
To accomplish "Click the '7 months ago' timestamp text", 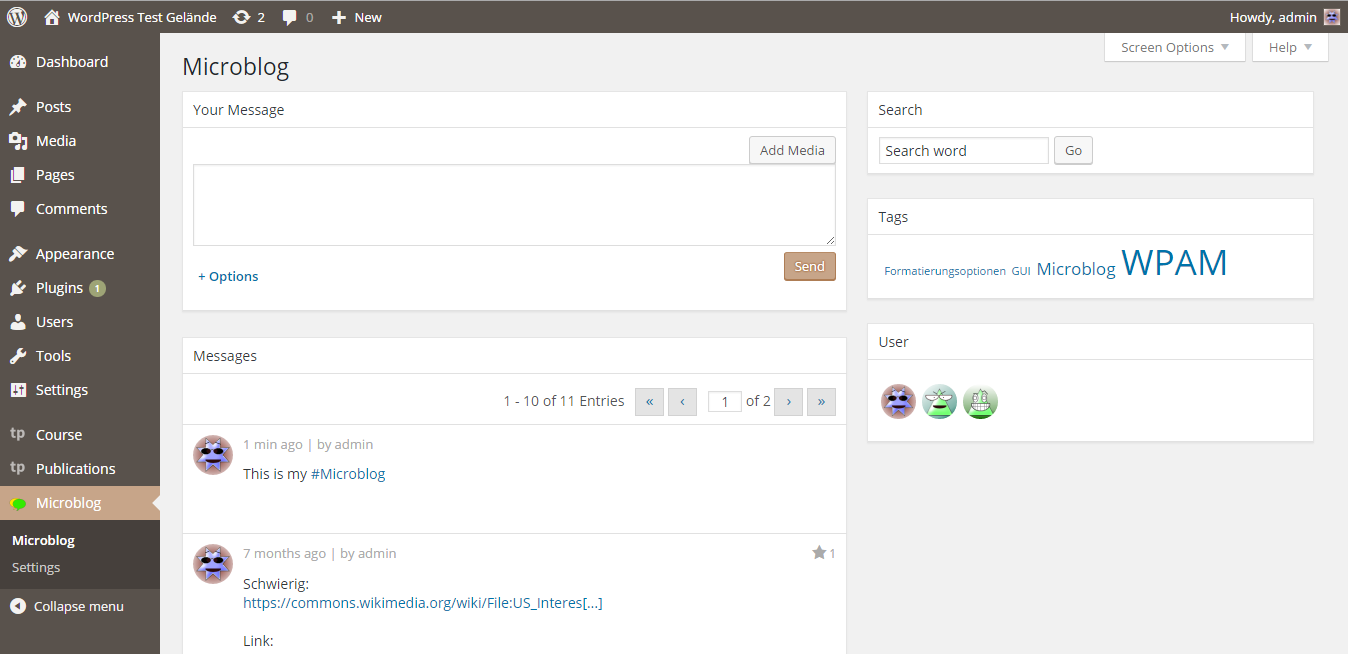I will click(x=284, y=554).
